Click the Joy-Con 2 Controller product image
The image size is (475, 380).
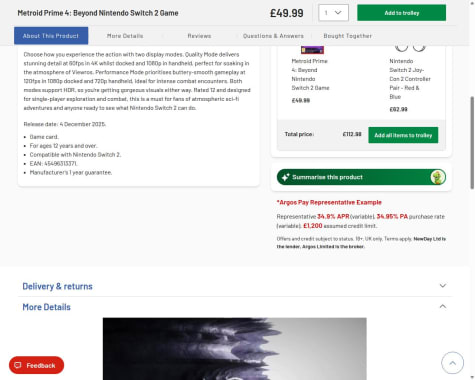pos(410,48)
